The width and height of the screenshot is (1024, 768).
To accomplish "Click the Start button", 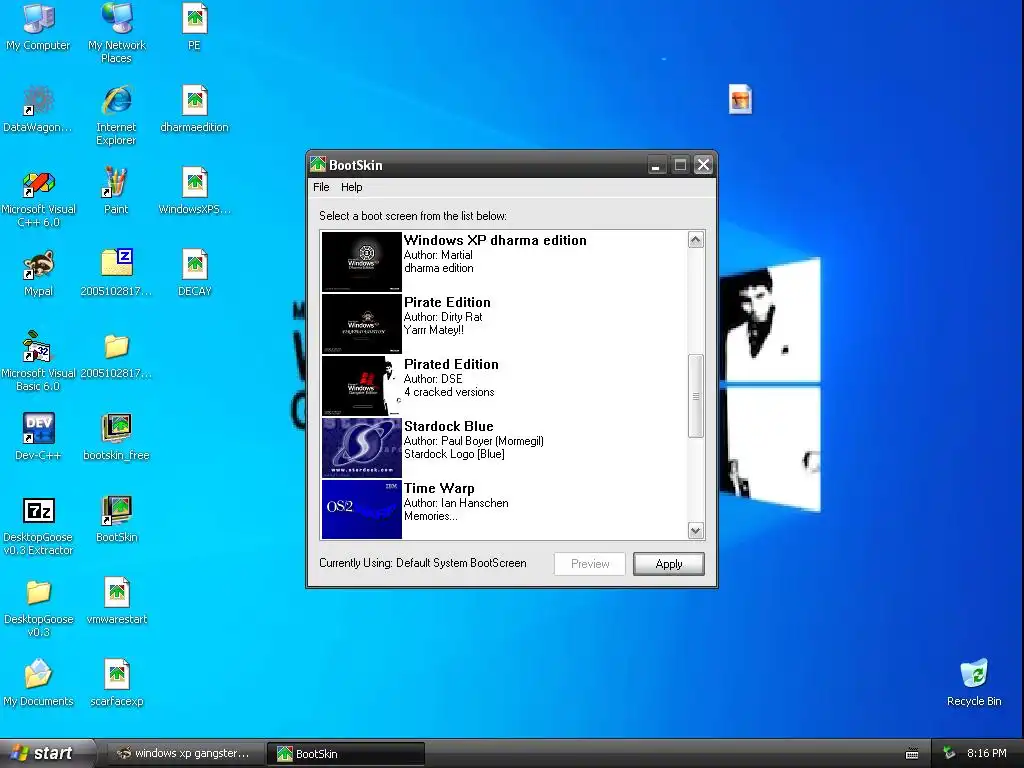I will (x=46, y=754).
